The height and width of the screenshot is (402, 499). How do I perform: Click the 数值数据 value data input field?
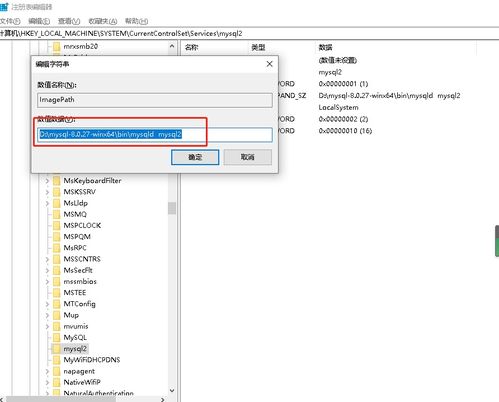coord(155,135)
